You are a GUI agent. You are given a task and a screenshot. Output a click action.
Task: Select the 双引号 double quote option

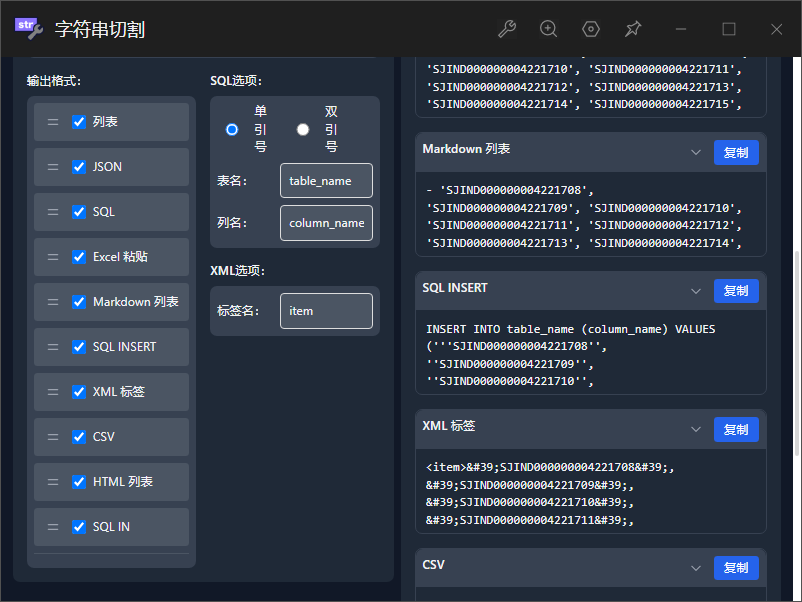303,129
